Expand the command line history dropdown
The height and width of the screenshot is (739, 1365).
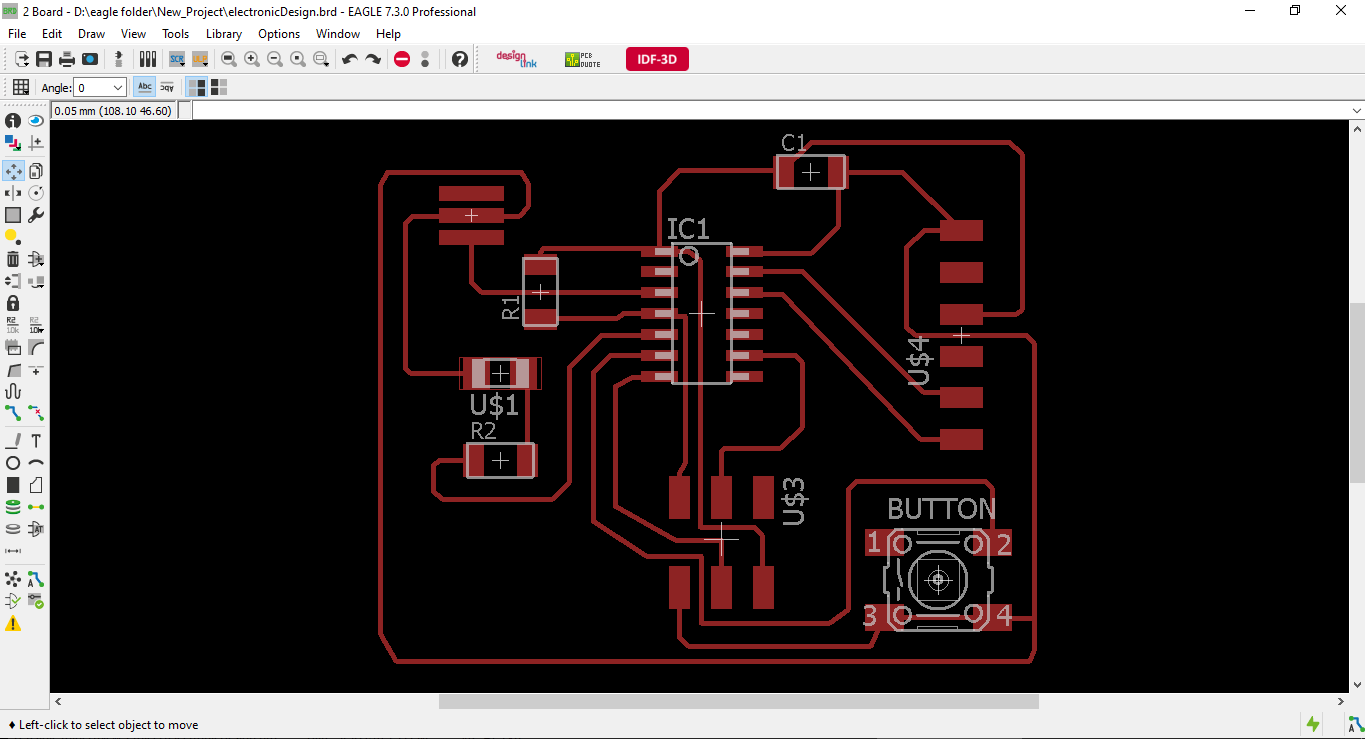[1357, 110]
